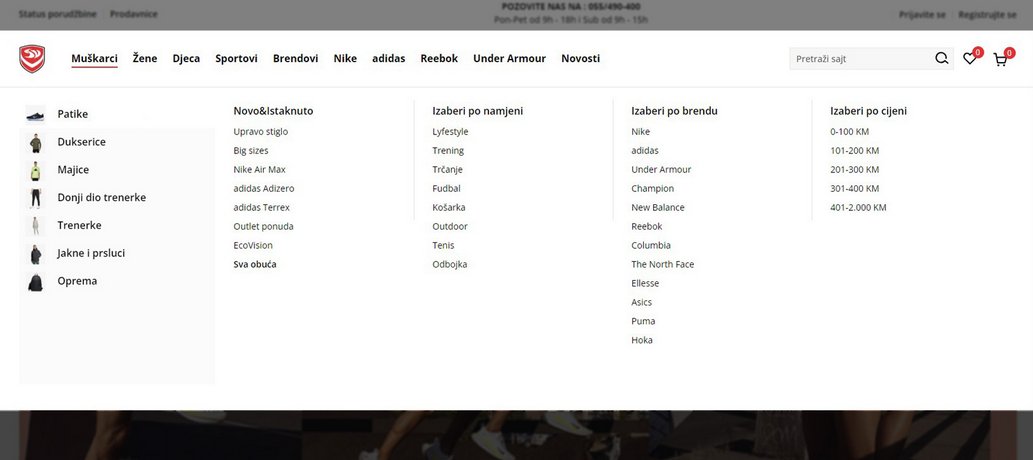Open the adidas Terrex link

[262, 208]
